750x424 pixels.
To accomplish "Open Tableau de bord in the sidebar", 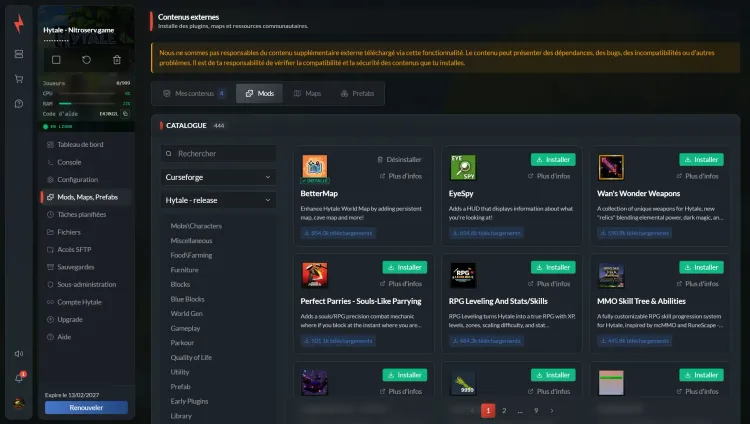I will (86, 145).
